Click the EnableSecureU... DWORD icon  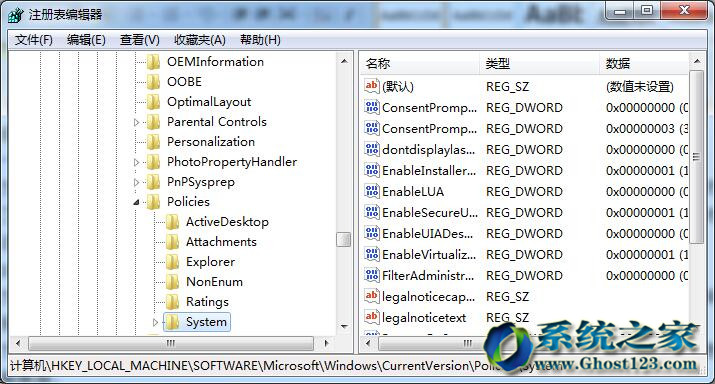372,212
